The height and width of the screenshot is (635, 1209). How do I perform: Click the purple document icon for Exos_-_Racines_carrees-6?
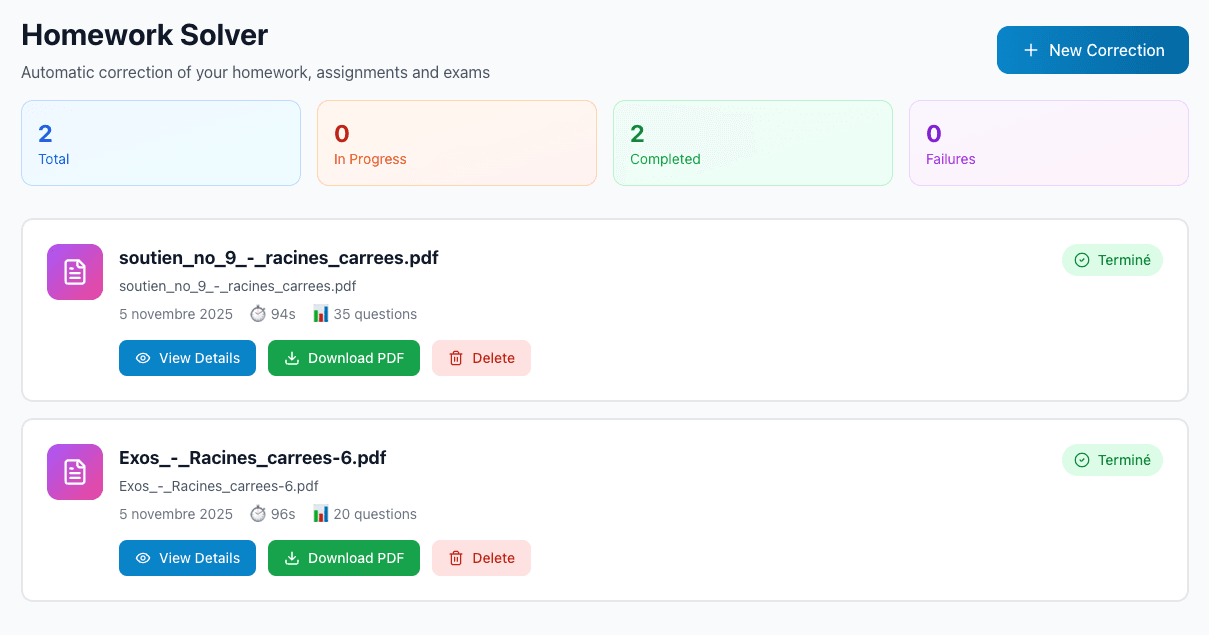coord(75,472)
